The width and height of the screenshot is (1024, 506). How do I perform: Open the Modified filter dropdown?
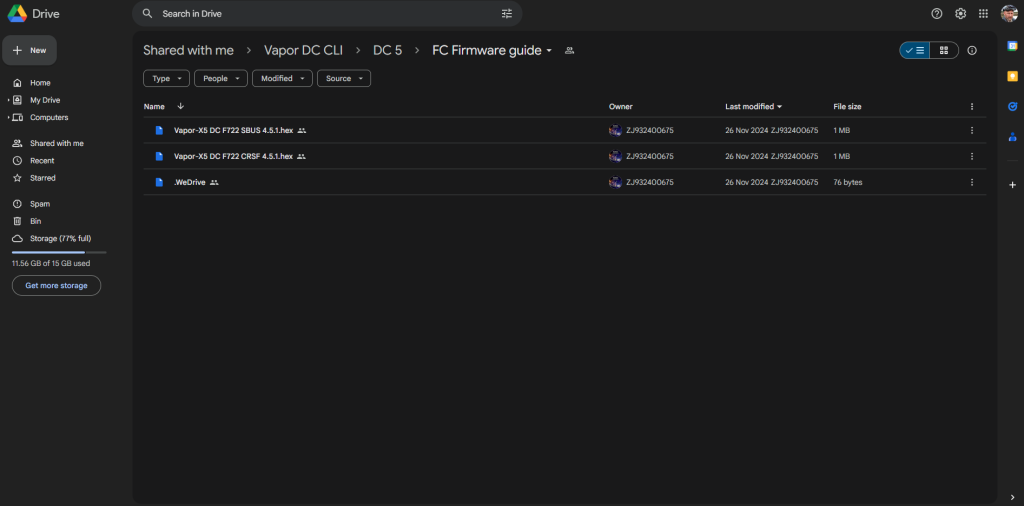[x=282, y=78]
